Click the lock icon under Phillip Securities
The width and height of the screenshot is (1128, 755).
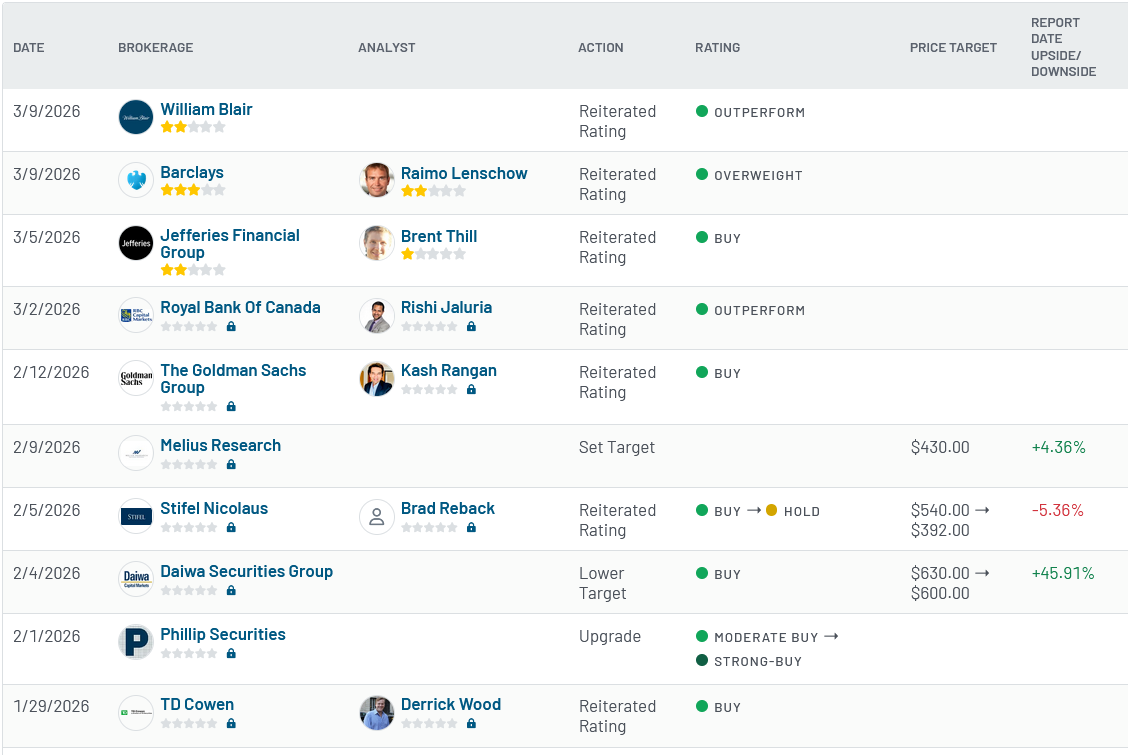[x=231, y=654]
